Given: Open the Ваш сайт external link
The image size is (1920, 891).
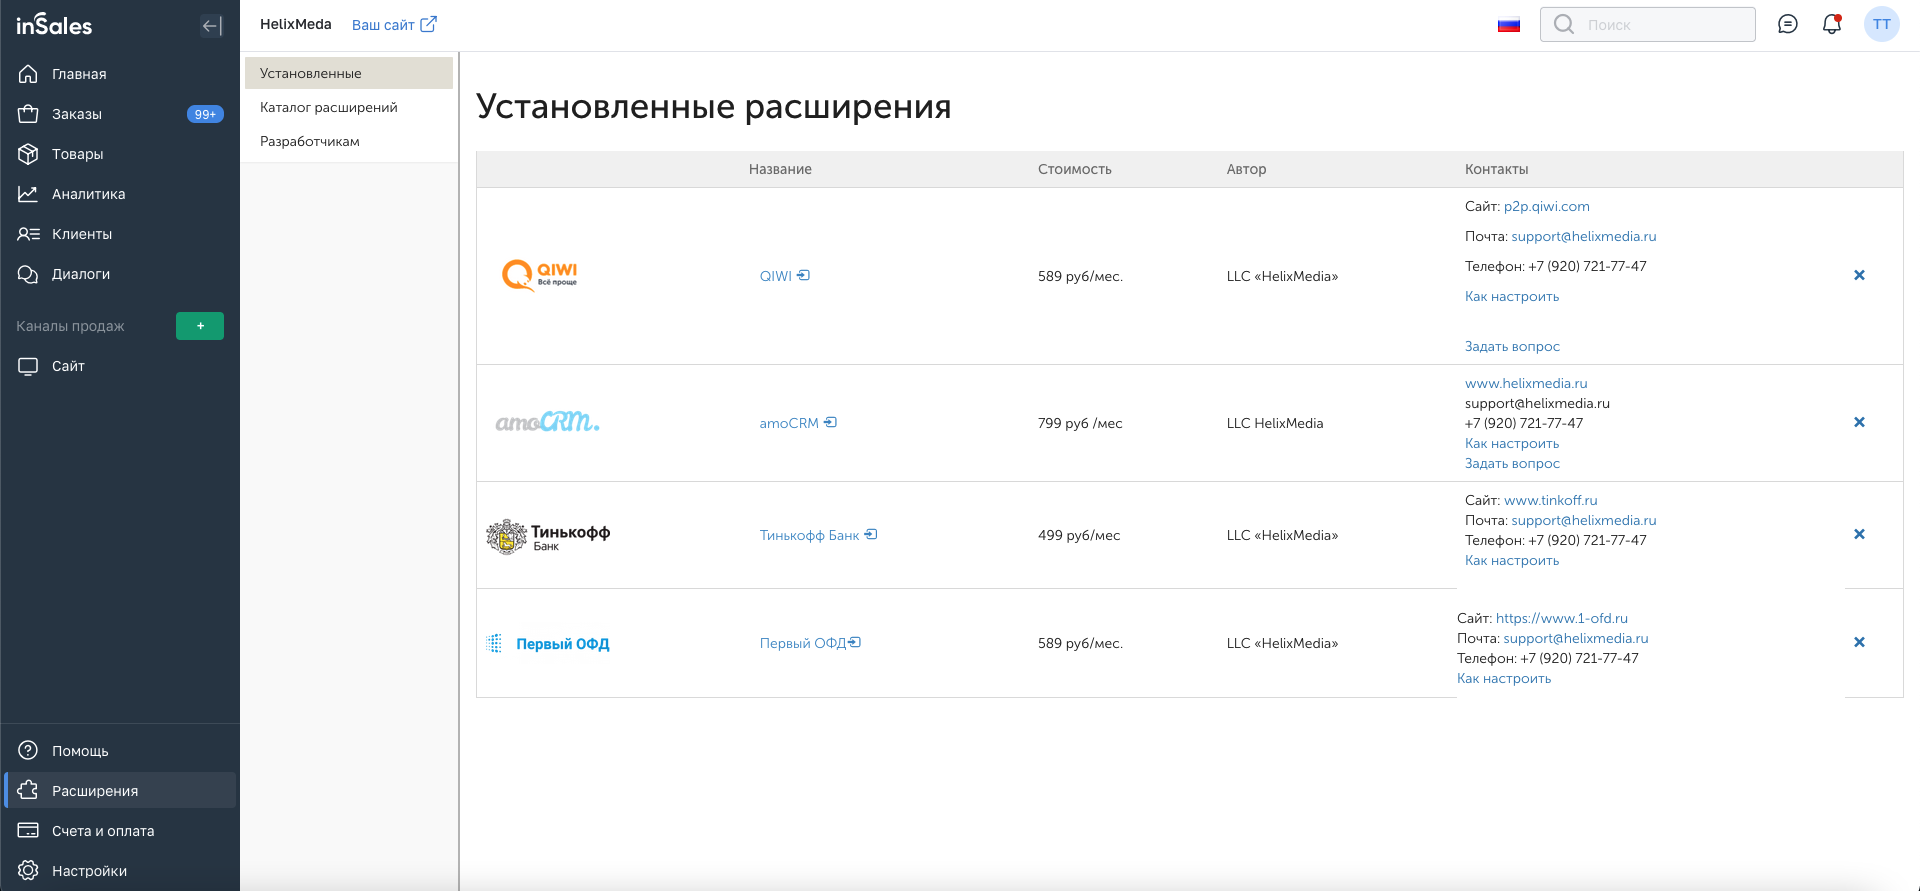Looking at the screenshot, I should pos(394,25).
